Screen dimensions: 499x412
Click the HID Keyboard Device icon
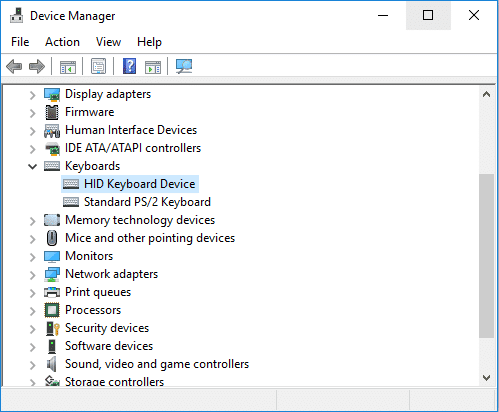click(71, 184)
